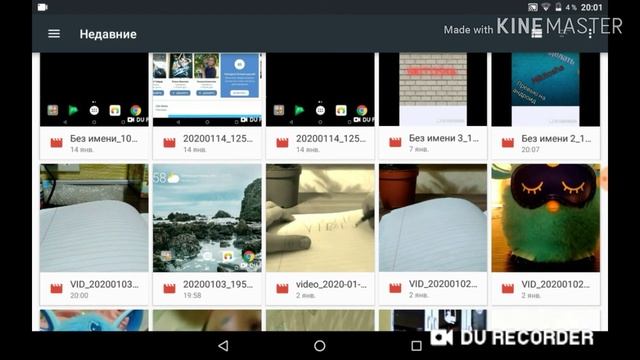The height and width of the screenshot is (360, 640).
Task: Select the file name Без имени_10...
Action: 104,139
